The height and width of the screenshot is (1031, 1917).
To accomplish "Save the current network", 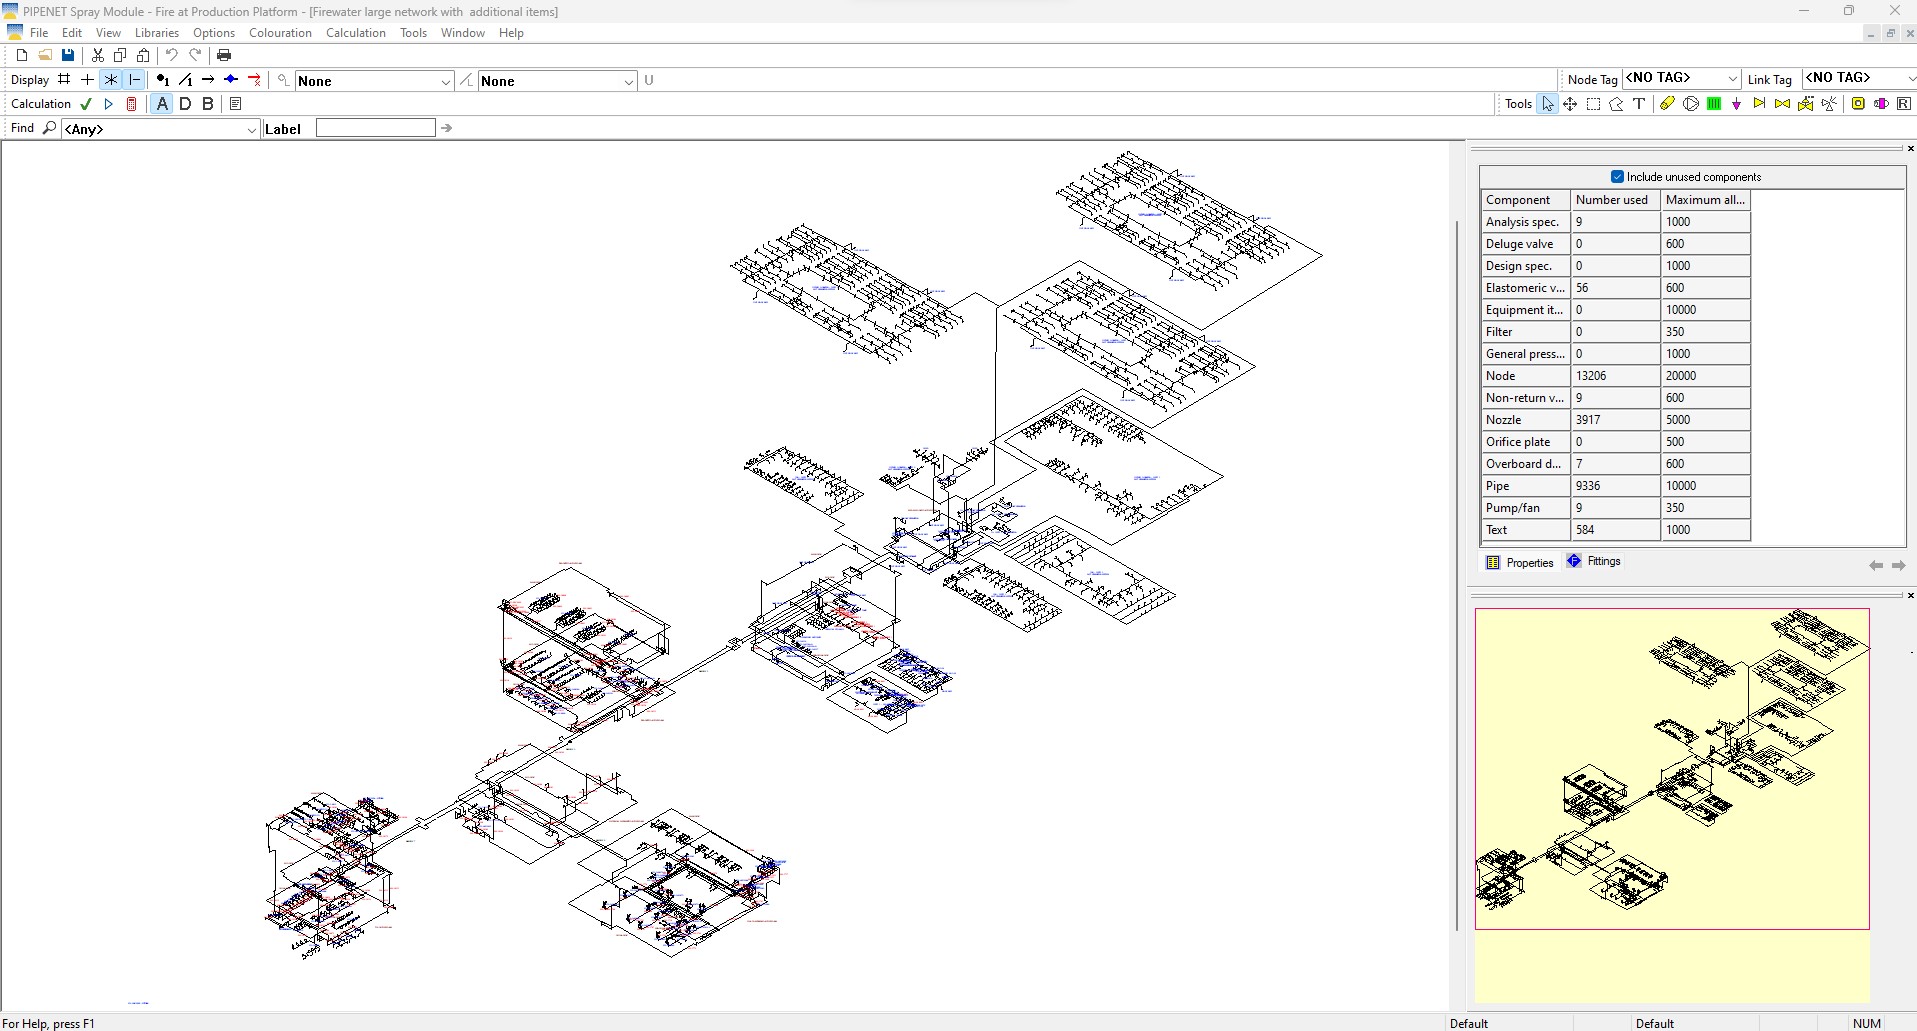I will tap(68, 56).
